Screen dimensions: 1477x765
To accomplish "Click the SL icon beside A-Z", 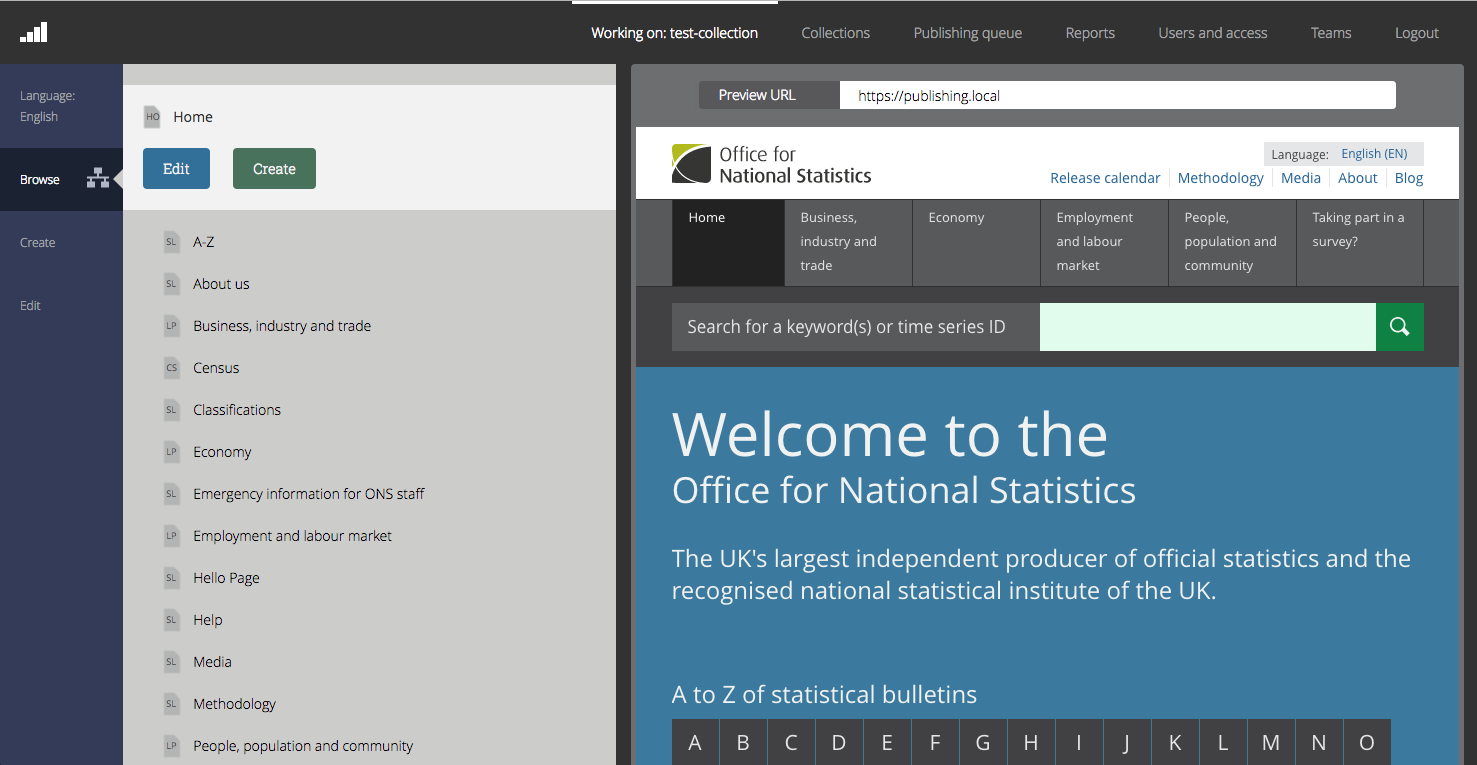I will [172, 242].
